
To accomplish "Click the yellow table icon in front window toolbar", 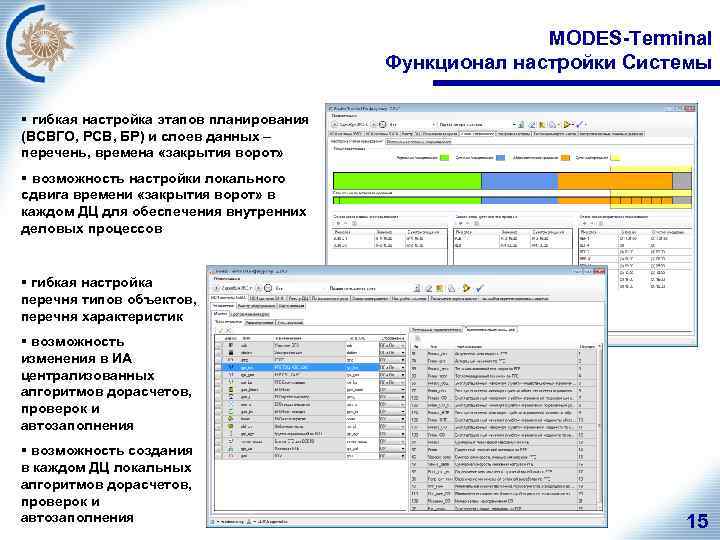I will (439, 288).
